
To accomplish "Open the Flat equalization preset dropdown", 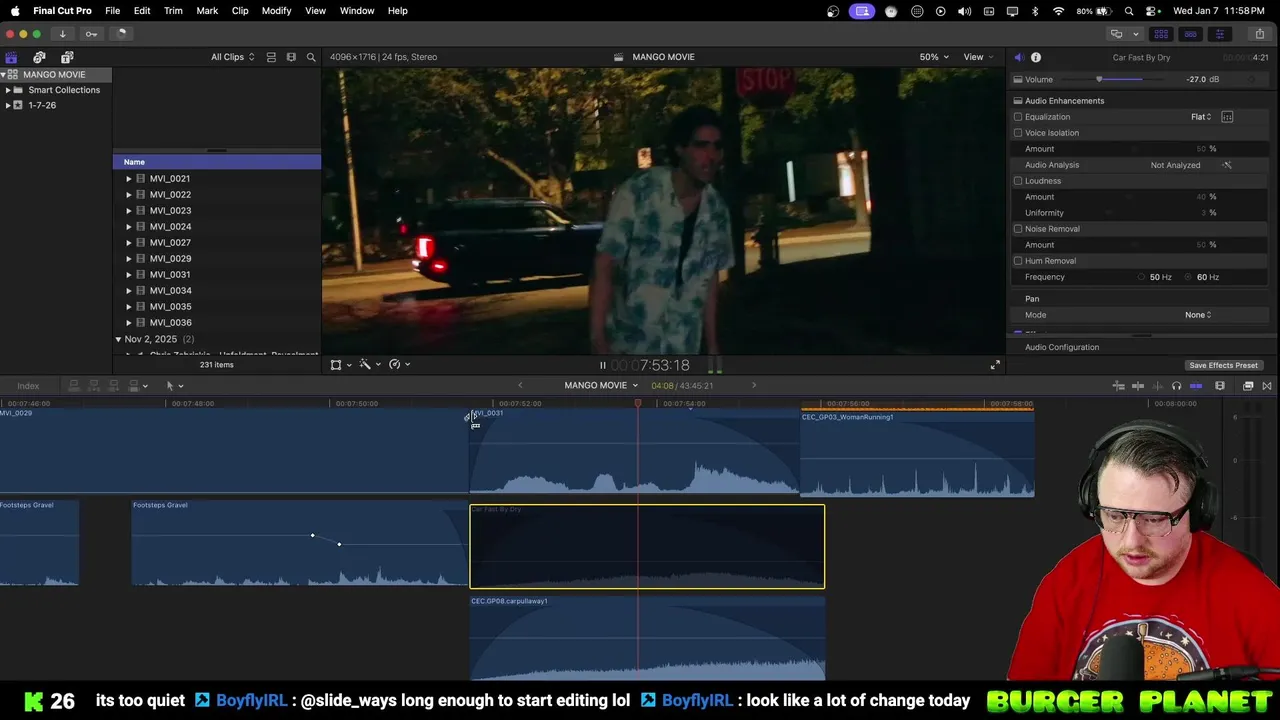I will (x=1201, y=117).
